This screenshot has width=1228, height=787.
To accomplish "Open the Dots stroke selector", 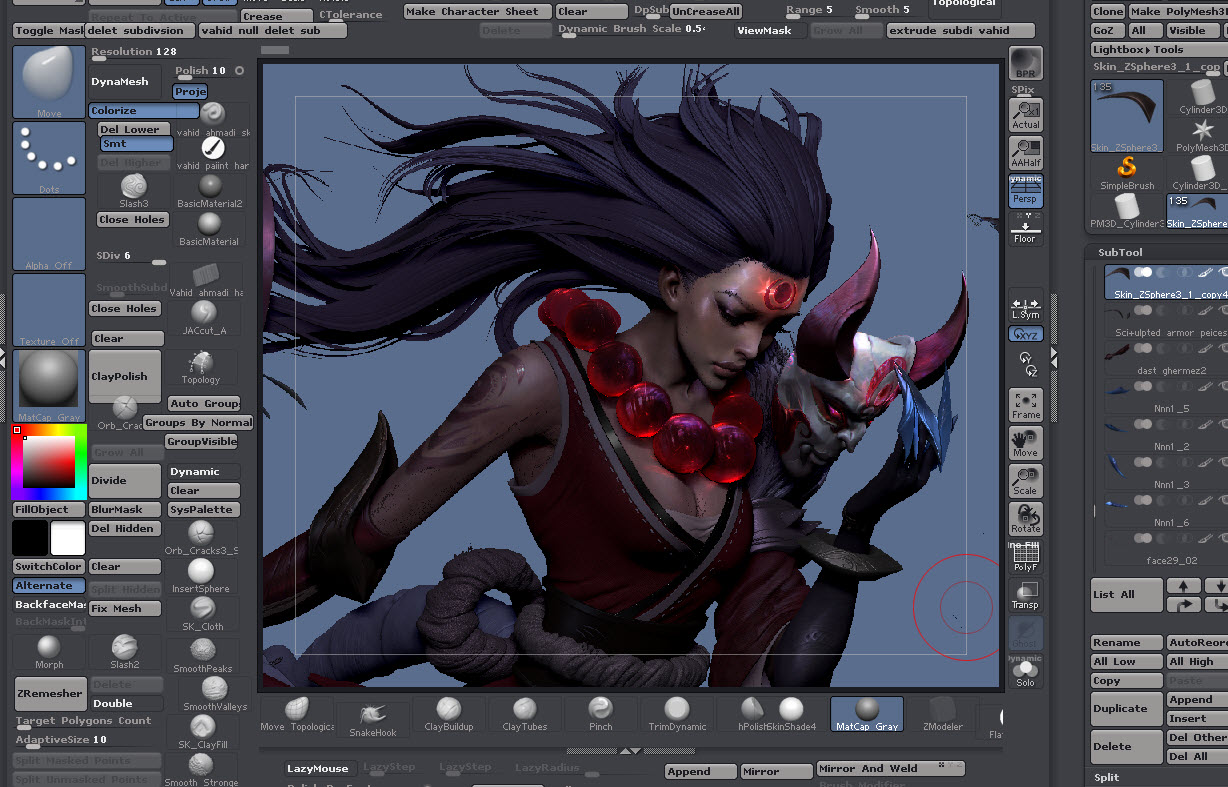I will pyautogui.click(x=49, y=158).
